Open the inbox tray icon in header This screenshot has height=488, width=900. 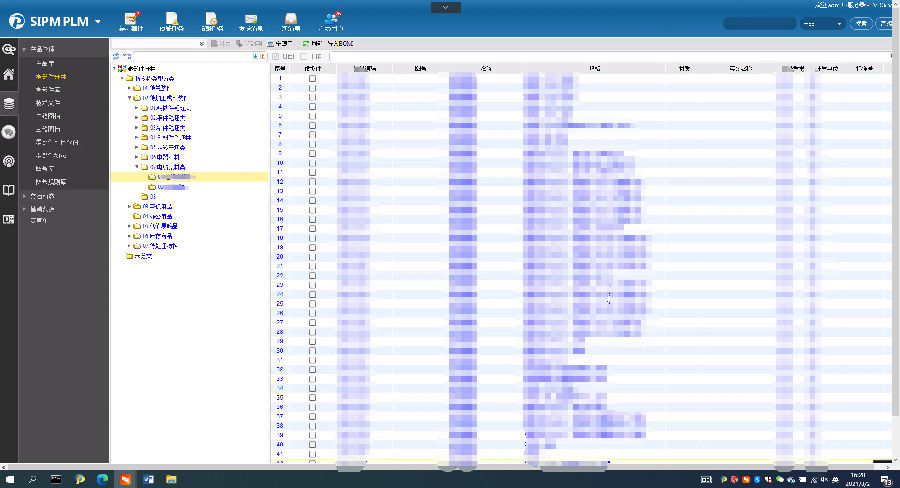(x=291, y=19)
